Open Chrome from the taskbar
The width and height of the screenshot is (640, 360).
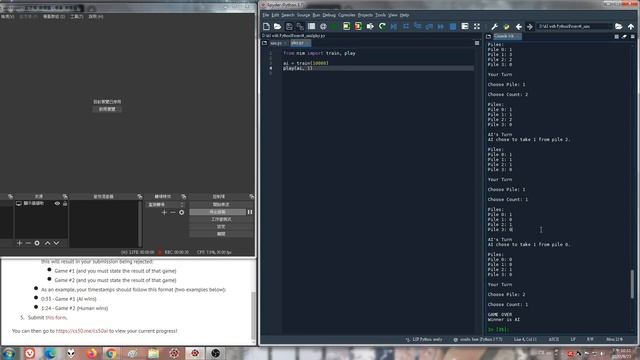click(x=111, y=353)
